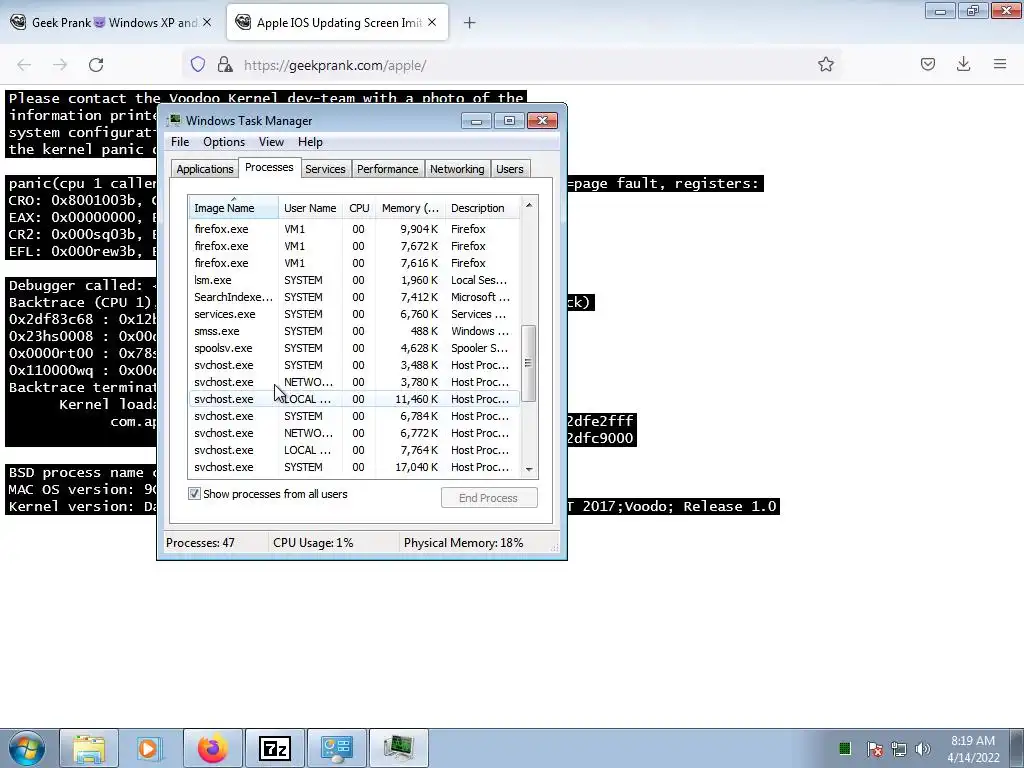Viewport: 1024px width, 768px height.
Task: Sort by Description column header
Action: tap(483, 208)
